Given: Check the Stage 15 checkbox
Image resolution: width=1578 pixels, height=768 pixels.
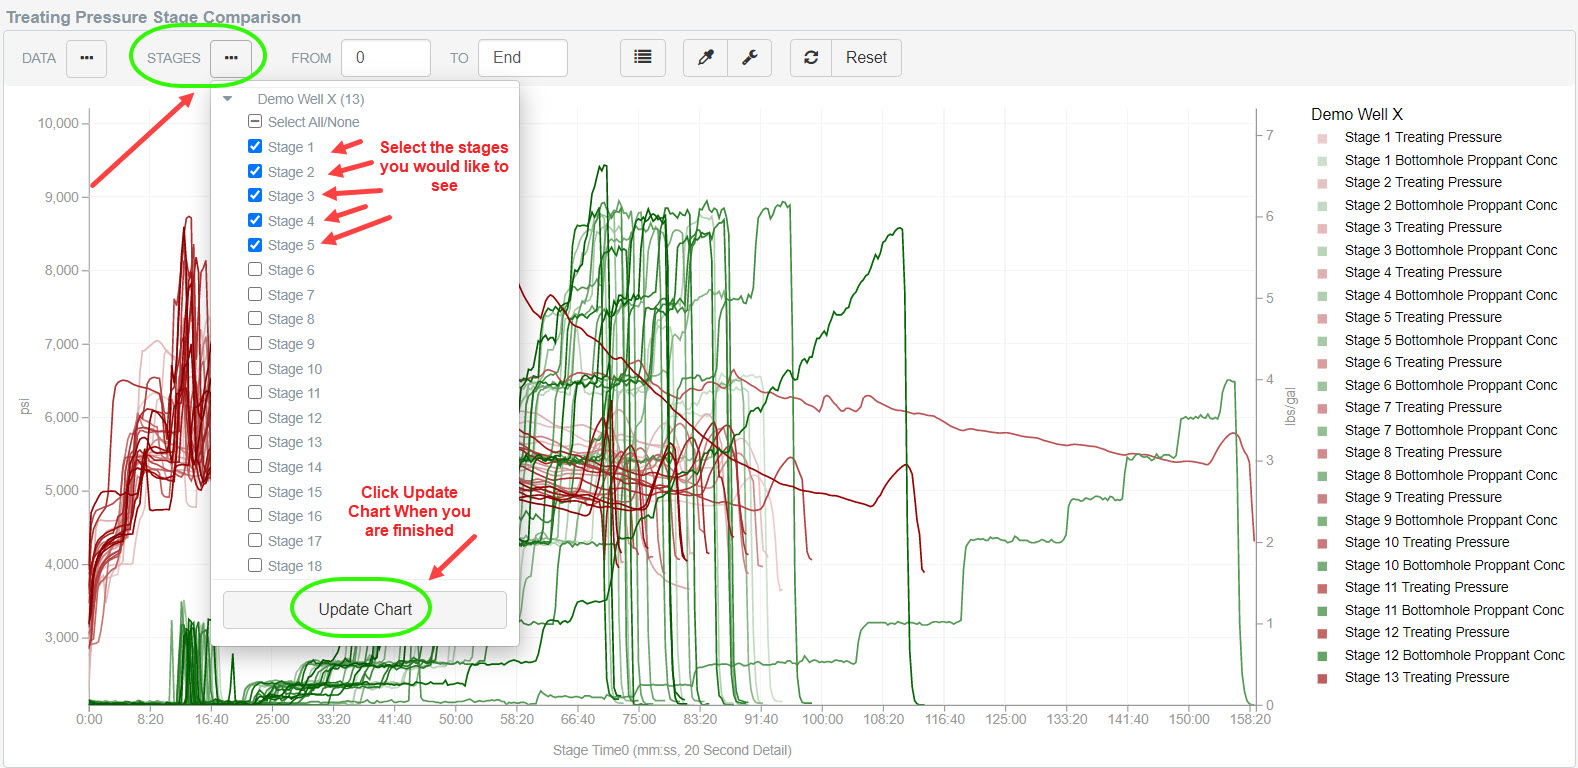Looking at the screenshot, I should coord(255,491).
